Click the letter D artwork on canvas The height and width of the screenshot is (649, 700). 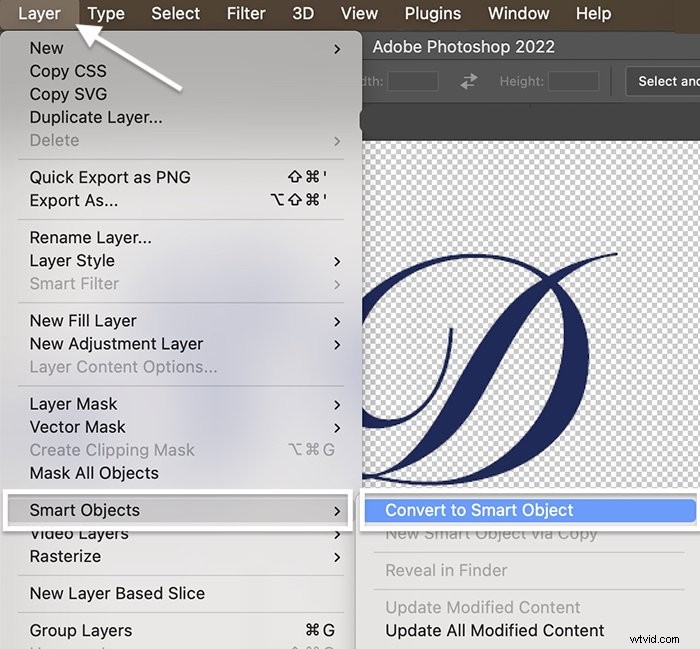[x=490, y=368]
